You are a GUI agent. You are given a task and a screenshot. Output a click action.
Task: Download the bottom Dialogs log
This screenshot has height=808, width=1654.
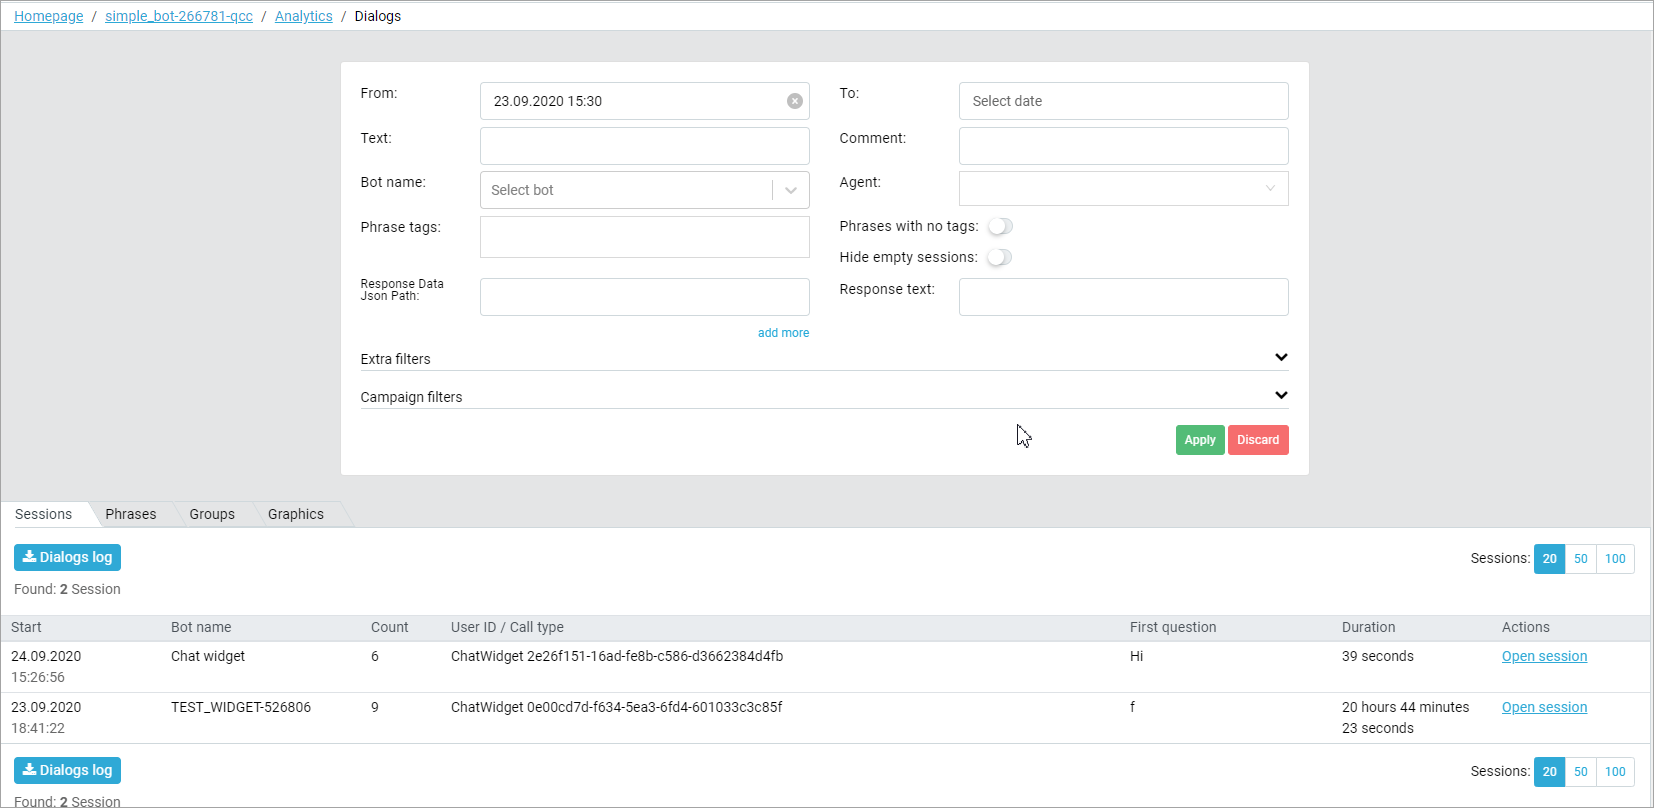tap(67, 770)
